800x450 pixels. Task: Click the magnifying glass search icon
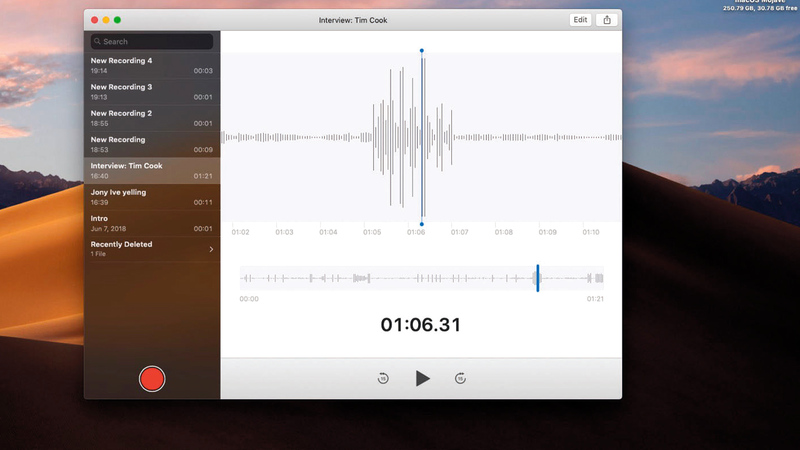pyautogui.click(x=97, y=42)
